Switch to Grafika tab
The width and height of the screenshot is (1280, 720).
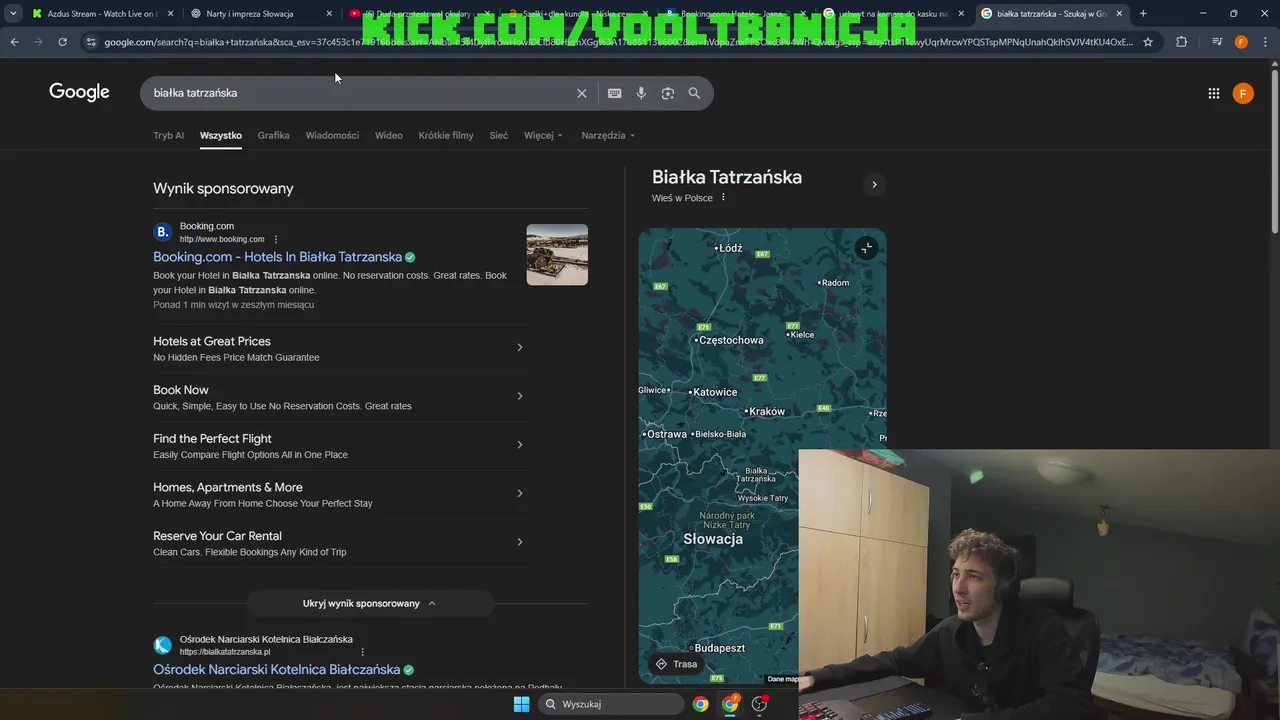(273, 135)
